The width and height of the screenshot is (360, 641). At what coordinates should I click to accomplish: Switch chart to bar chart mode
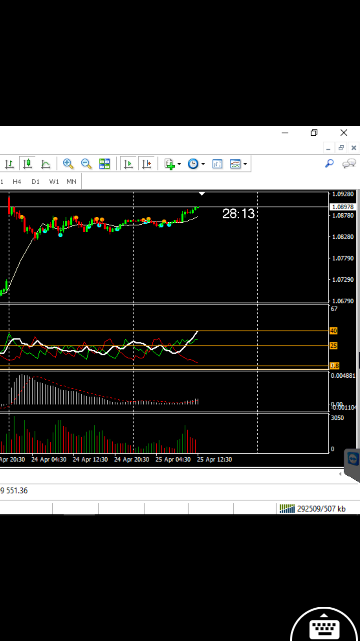click(9, 164)
